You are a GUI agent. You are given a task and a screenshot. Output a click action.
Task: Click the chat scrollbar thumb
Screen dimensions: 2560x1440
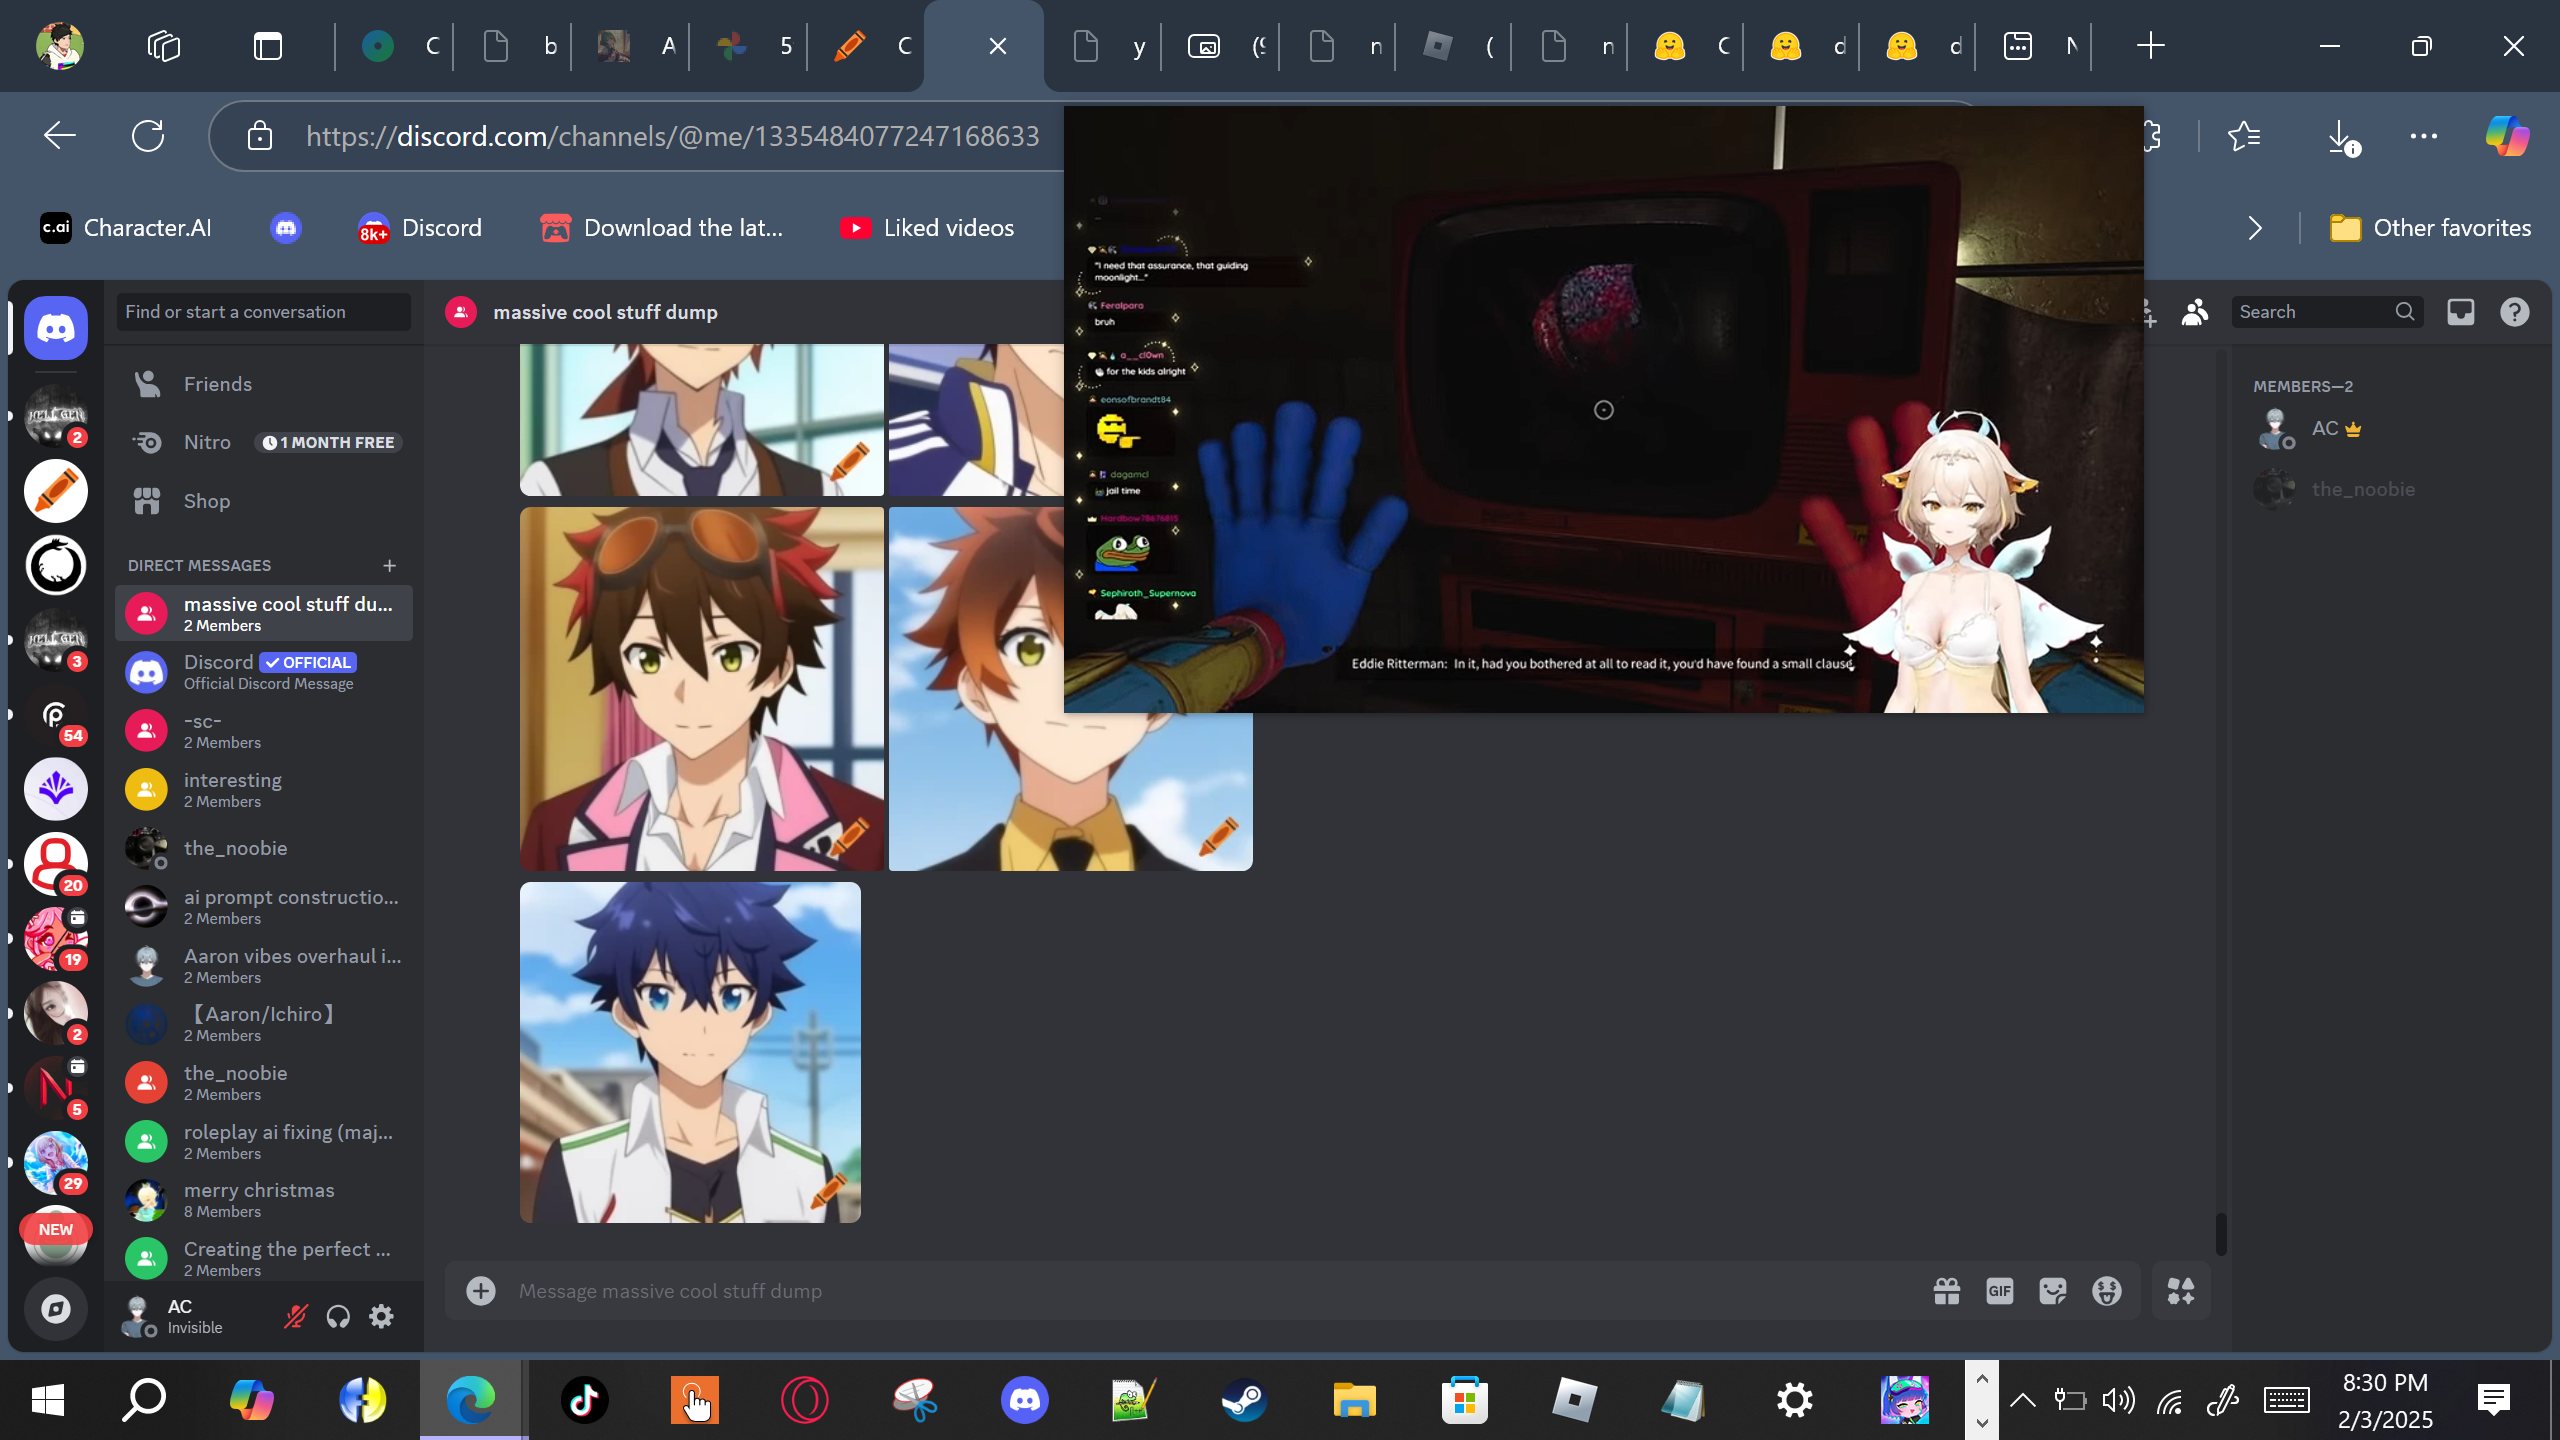click(x=2221, y=1234)
